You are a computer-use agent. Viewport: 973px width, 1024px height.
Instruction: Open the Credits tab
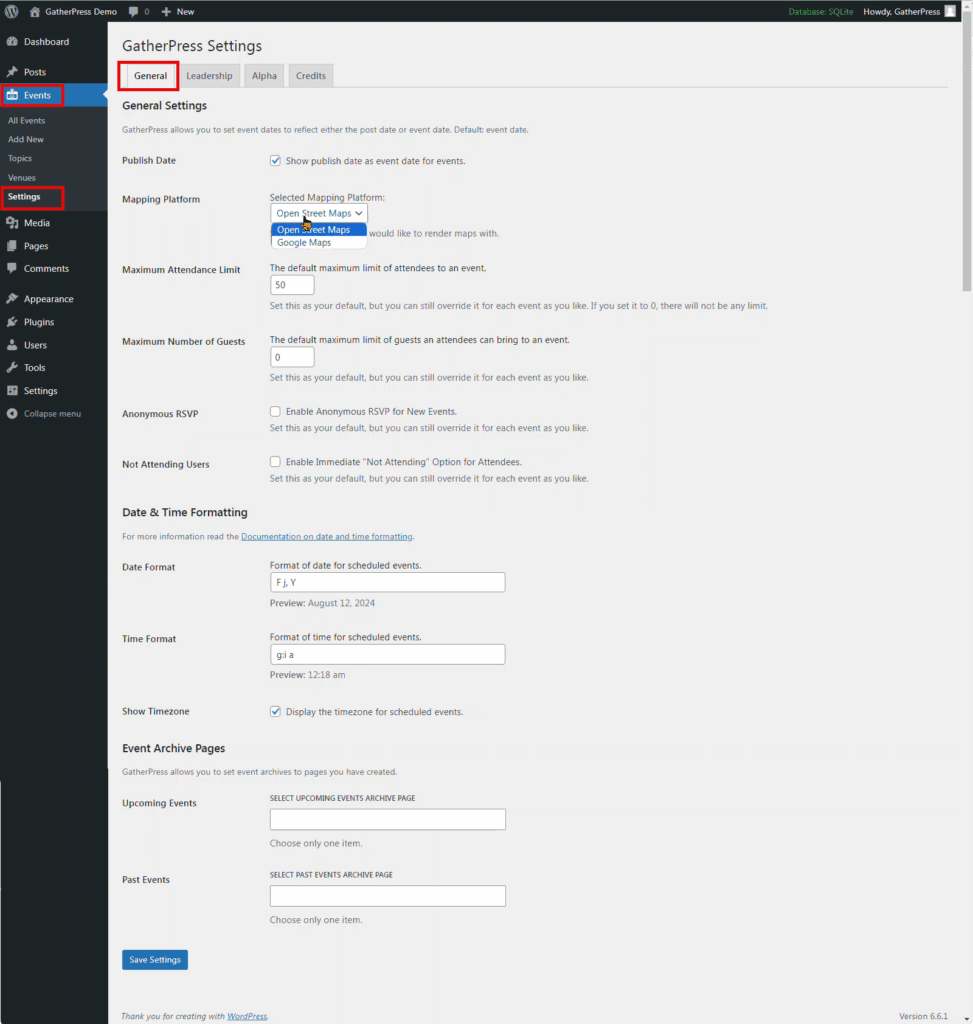click(310, 76)
